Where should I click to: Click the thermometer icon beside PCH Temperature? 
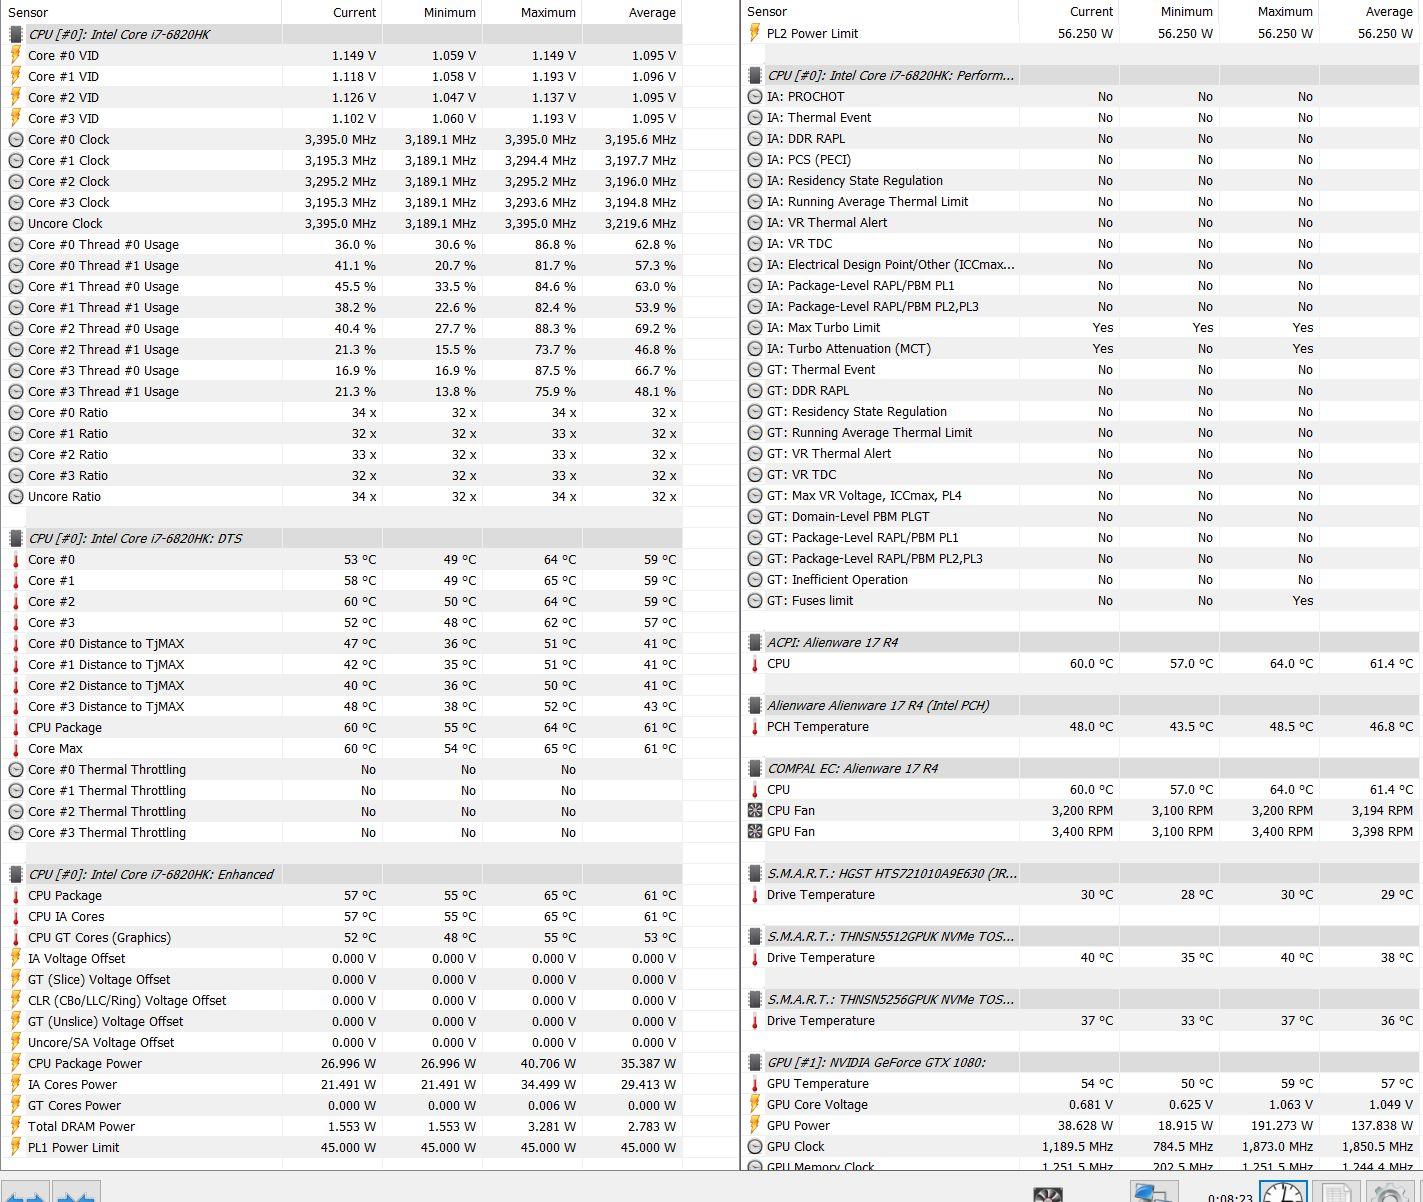tap(755, 727)
